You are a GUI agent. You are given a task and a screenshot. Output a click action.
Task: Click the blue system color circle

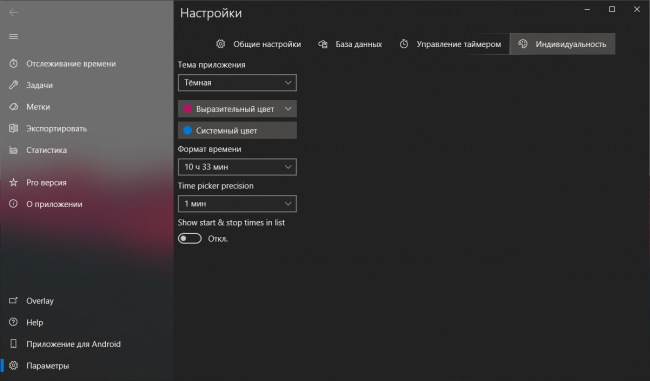coord(187,130)
